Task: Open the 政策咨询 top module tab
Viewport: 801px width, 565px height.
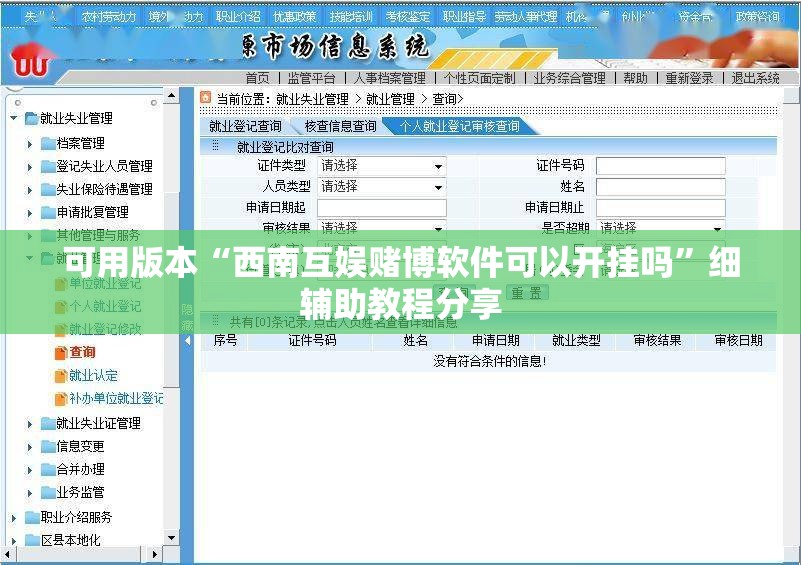Action: coord(758,16)
